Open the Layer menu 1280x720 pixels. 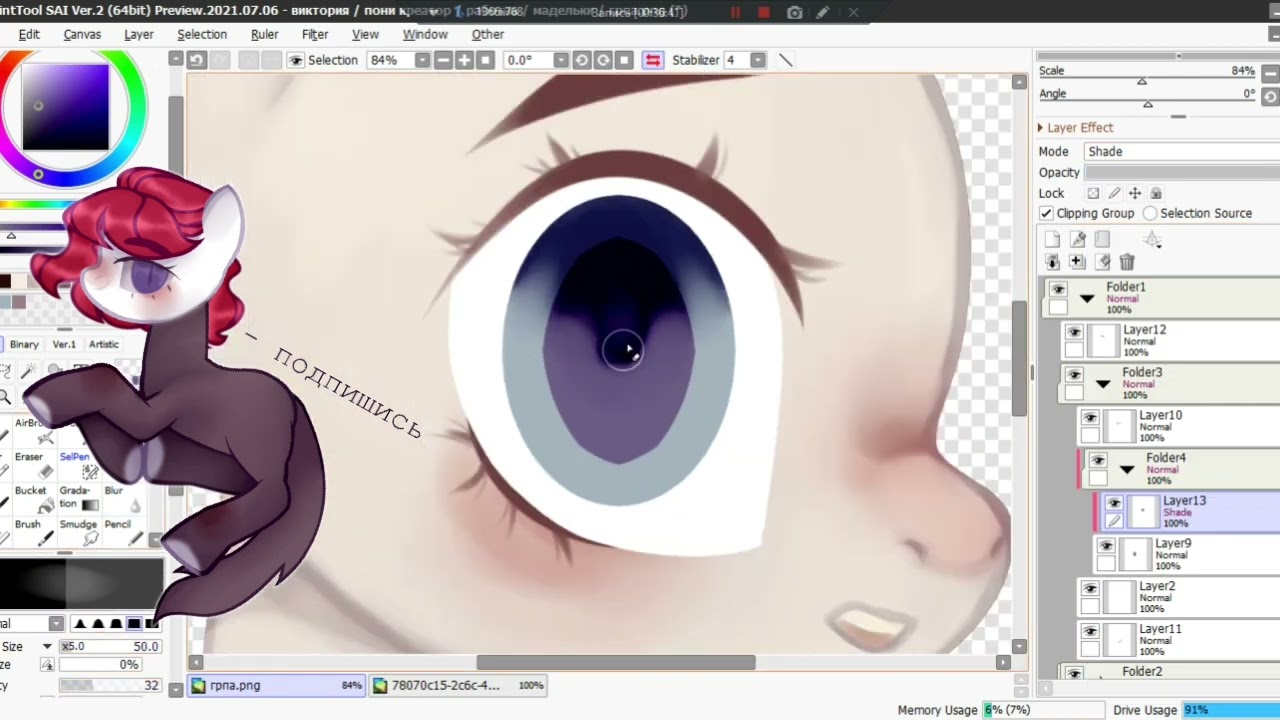(x=139, y=34)
